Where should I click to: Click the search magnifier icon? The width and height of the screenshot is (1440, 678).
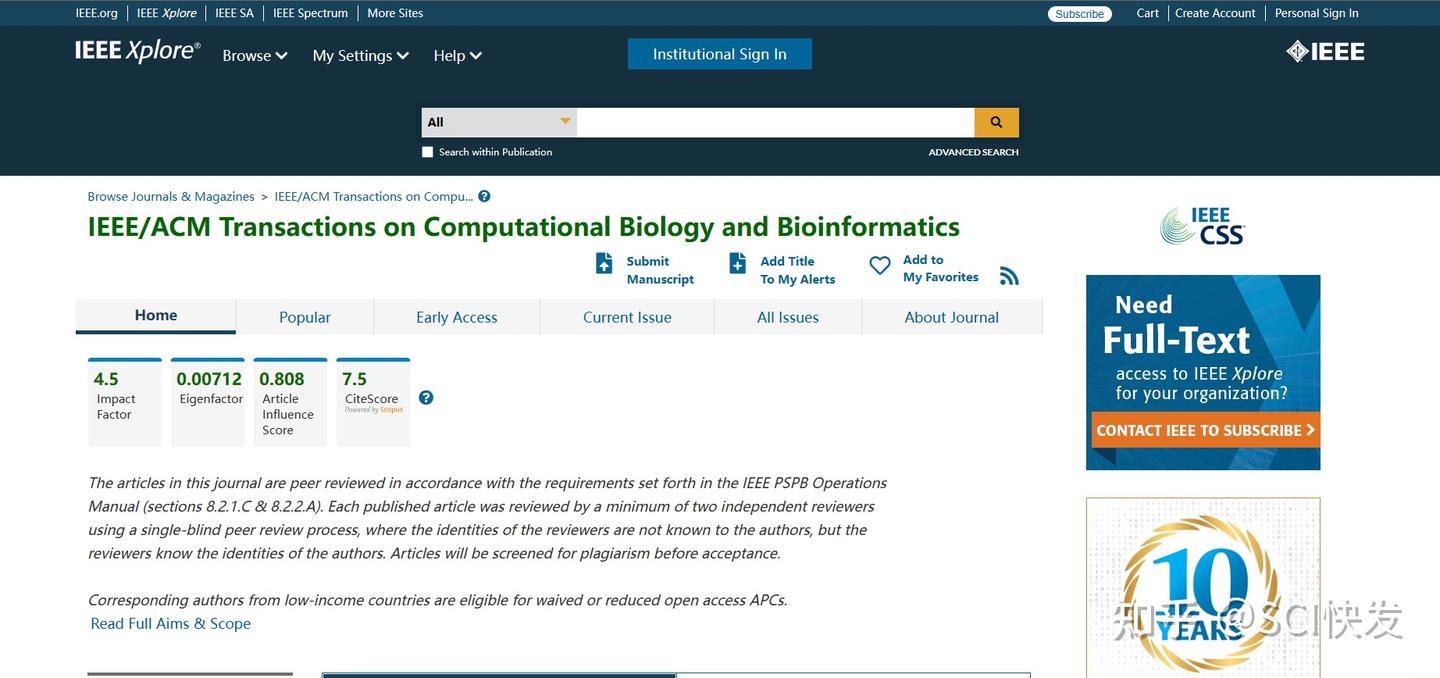point(995,121)
